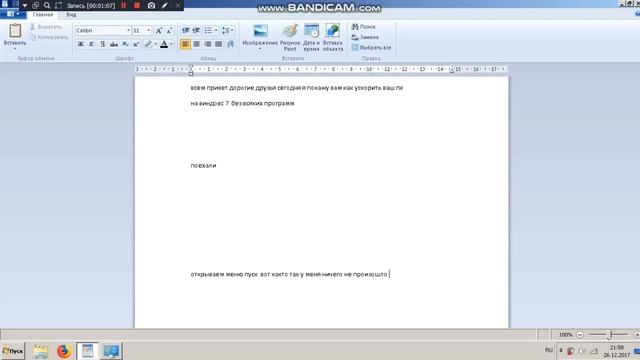The image size is (640, 360).
Task: Click the first-line indent marker on ruler
Action: click(x=191, y=67)
